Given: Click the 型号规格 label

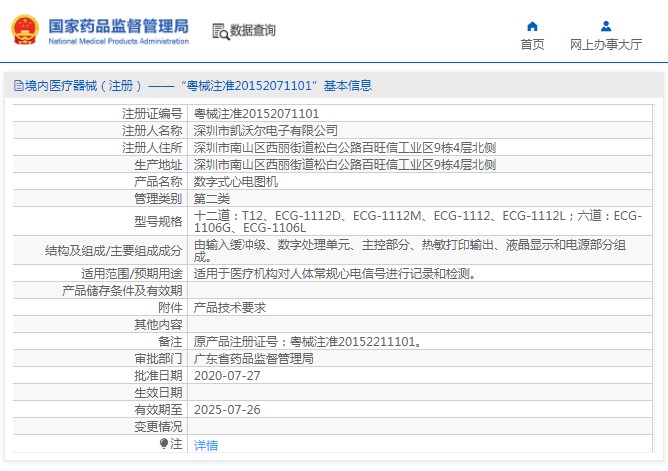Looking at the screenshot, I should 158,221.
